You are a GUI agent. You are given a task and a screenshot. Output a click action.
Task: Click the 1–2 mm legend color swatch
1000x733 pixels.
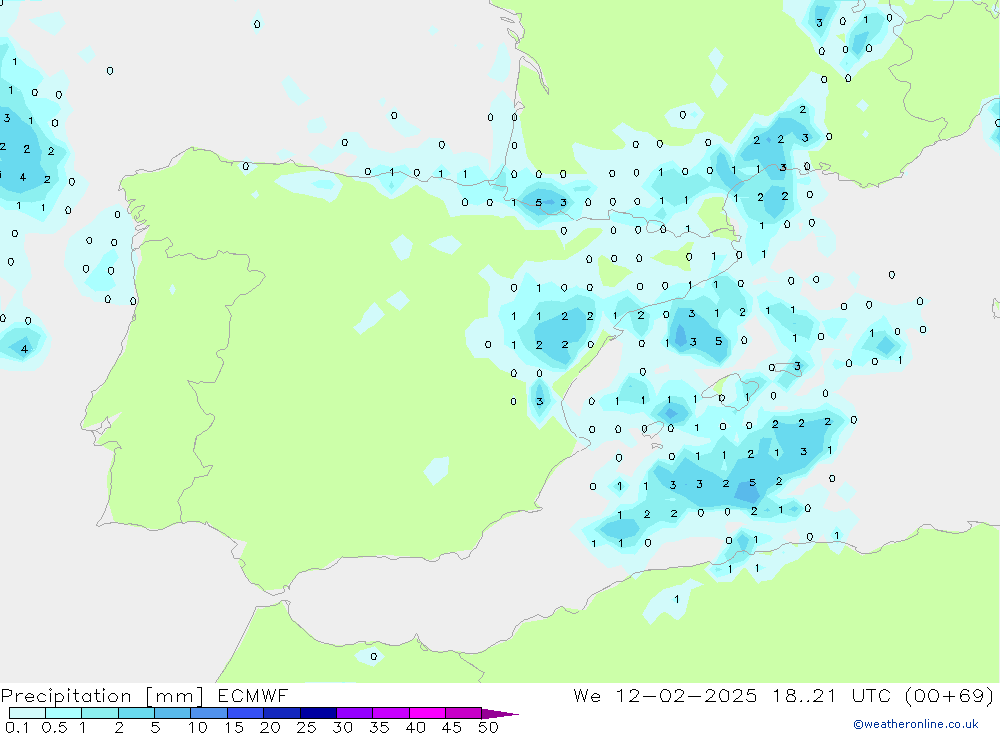coord(100,713)
